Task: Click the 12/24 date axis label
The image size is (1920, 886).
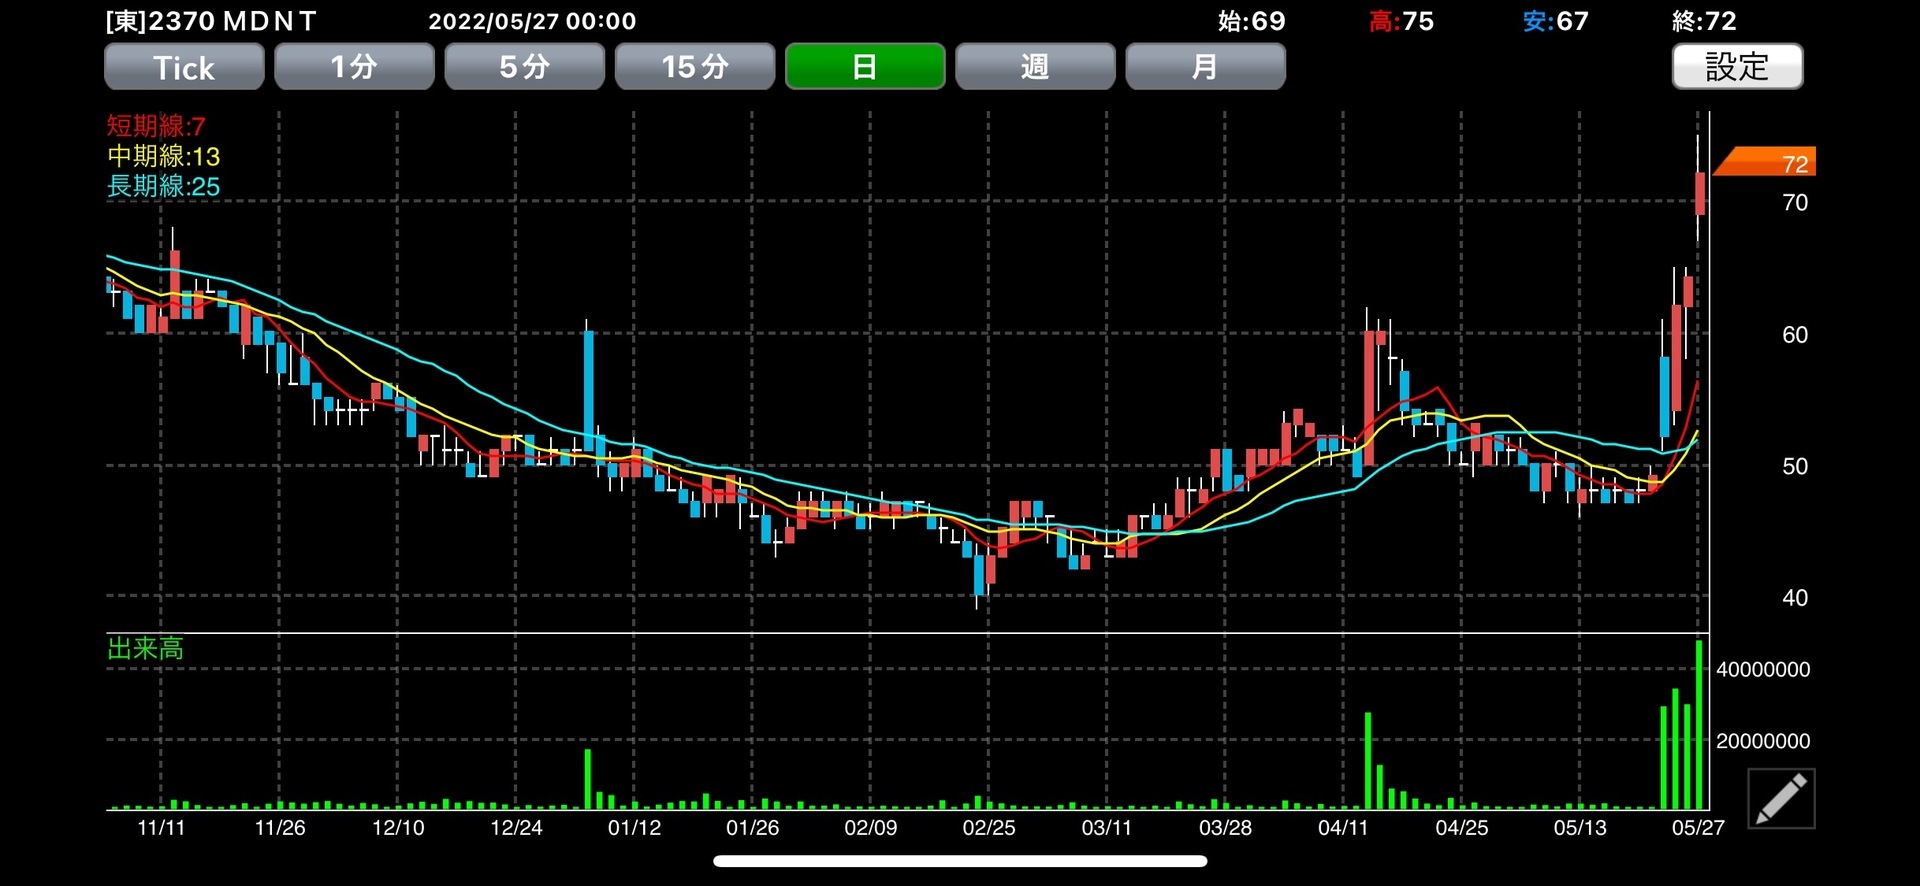Action: click(x=516, y=828)
